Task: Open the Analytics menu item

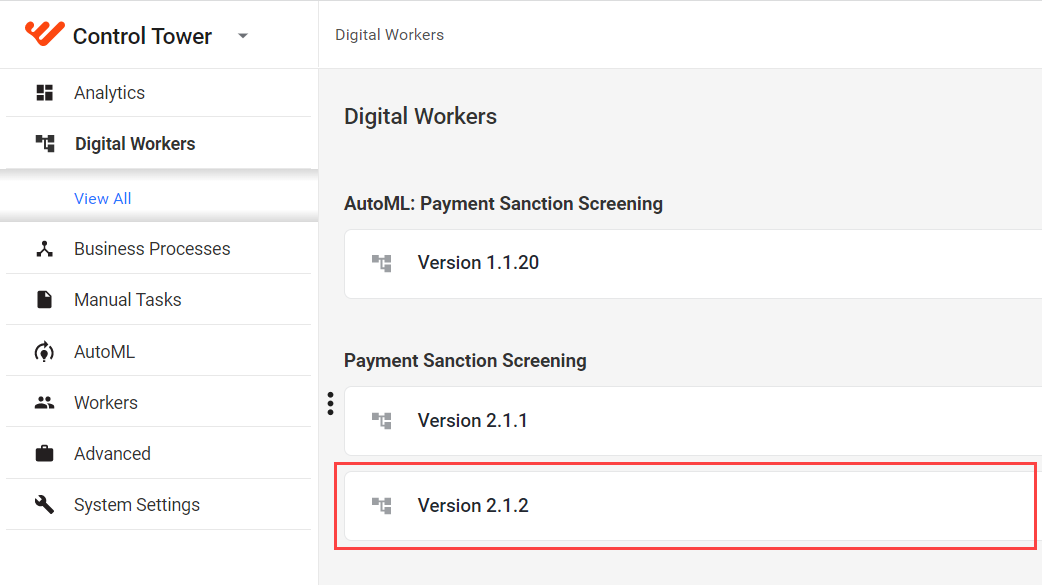Action: (159, 92)
